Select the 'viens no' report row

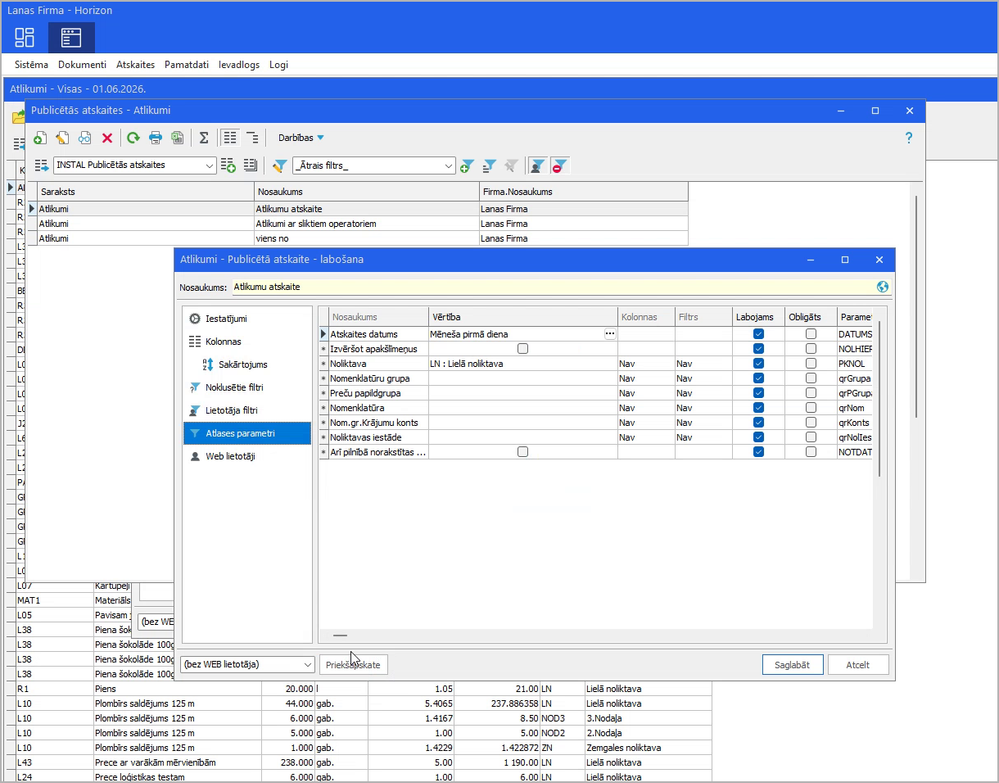click(357, 238)
